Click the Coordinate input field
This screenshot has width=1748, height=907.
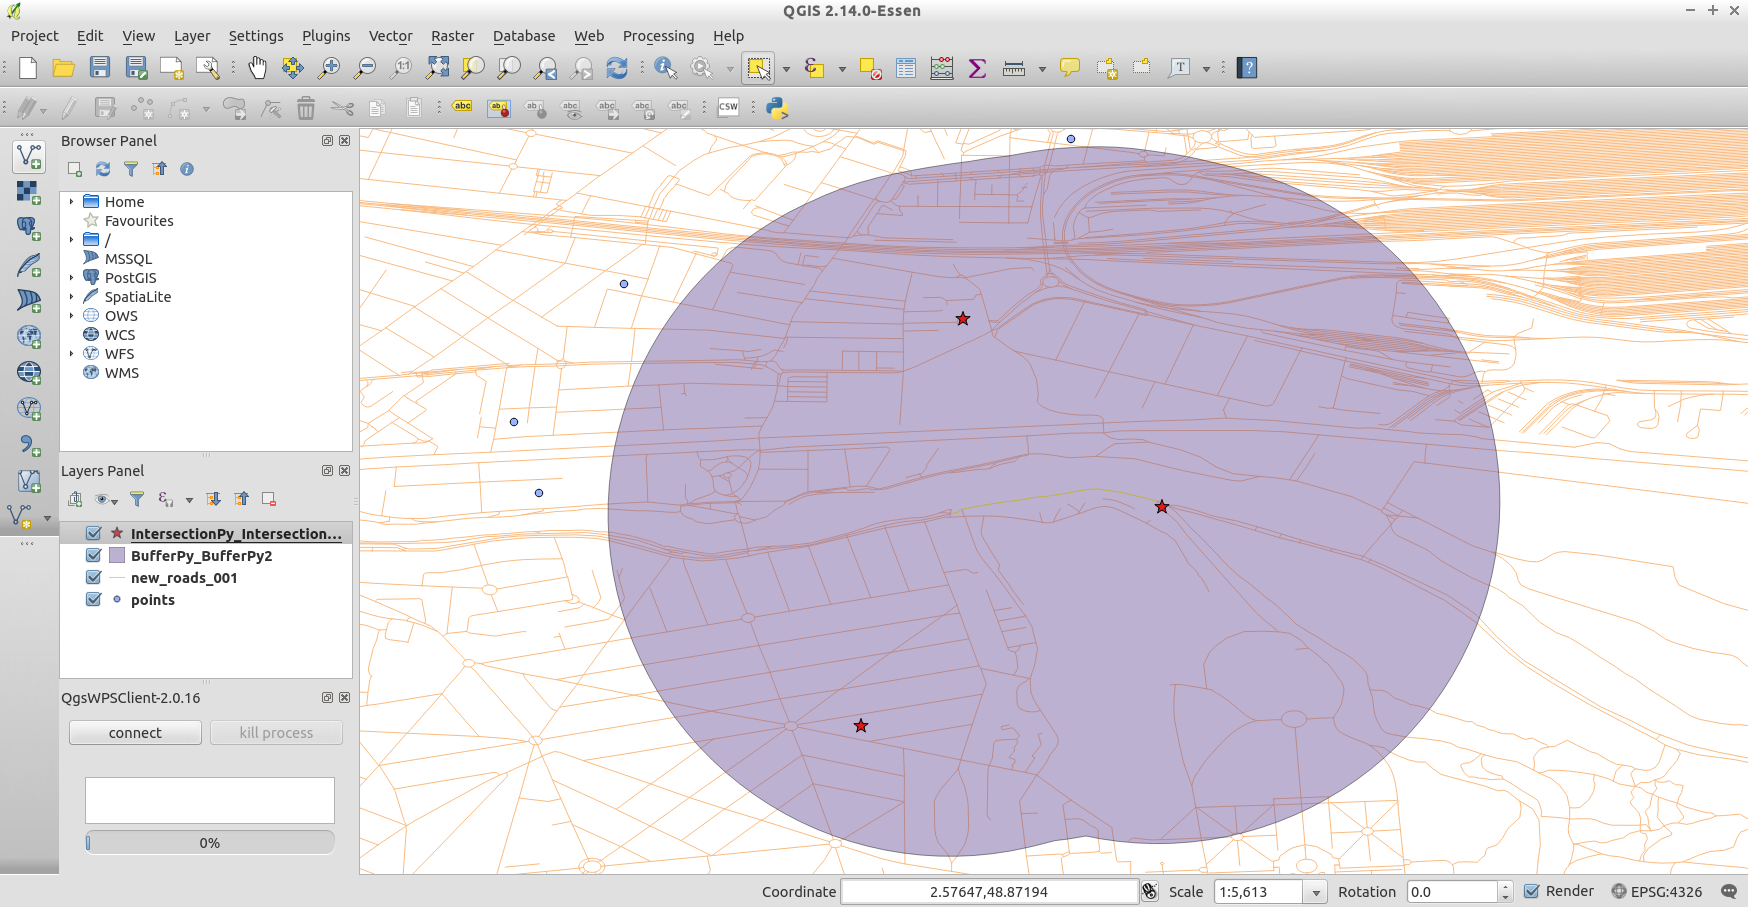(x=989, y=892)
